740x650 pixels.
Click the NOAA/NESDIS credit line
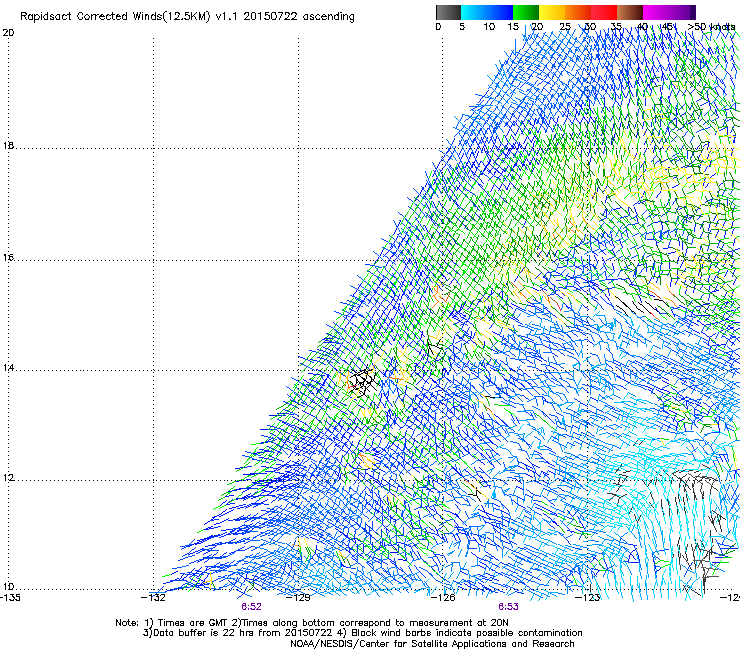tap(432, 644)
